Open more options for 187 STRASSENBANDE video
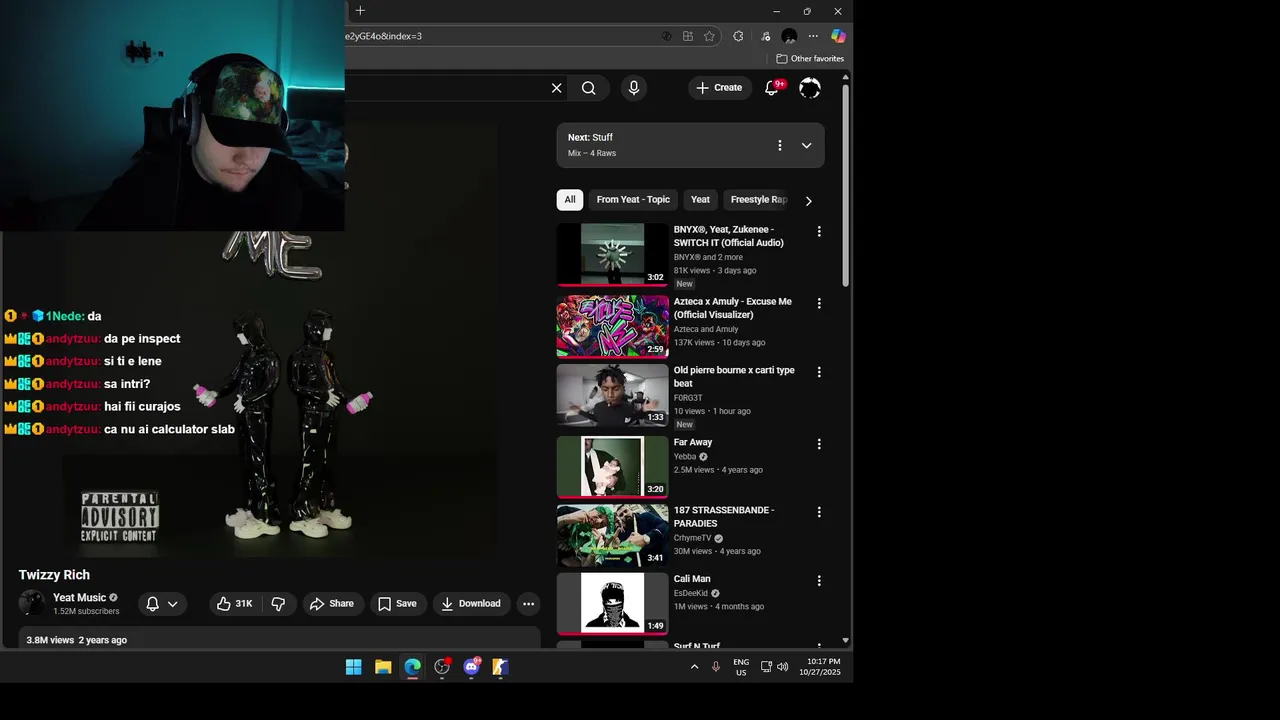Screen dimensions: 1280x720 click(x=819, y=512)
